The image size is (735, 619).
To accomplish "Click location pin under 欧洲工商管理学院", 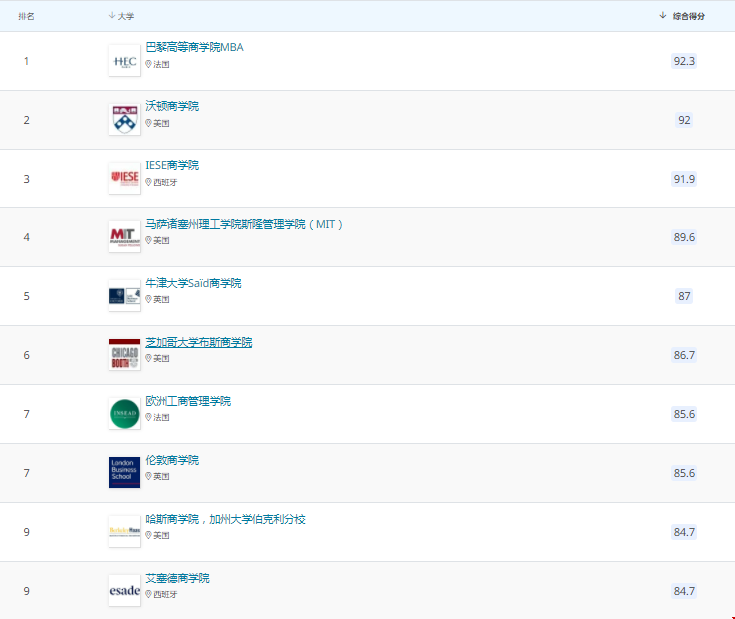I will [148, 417].
